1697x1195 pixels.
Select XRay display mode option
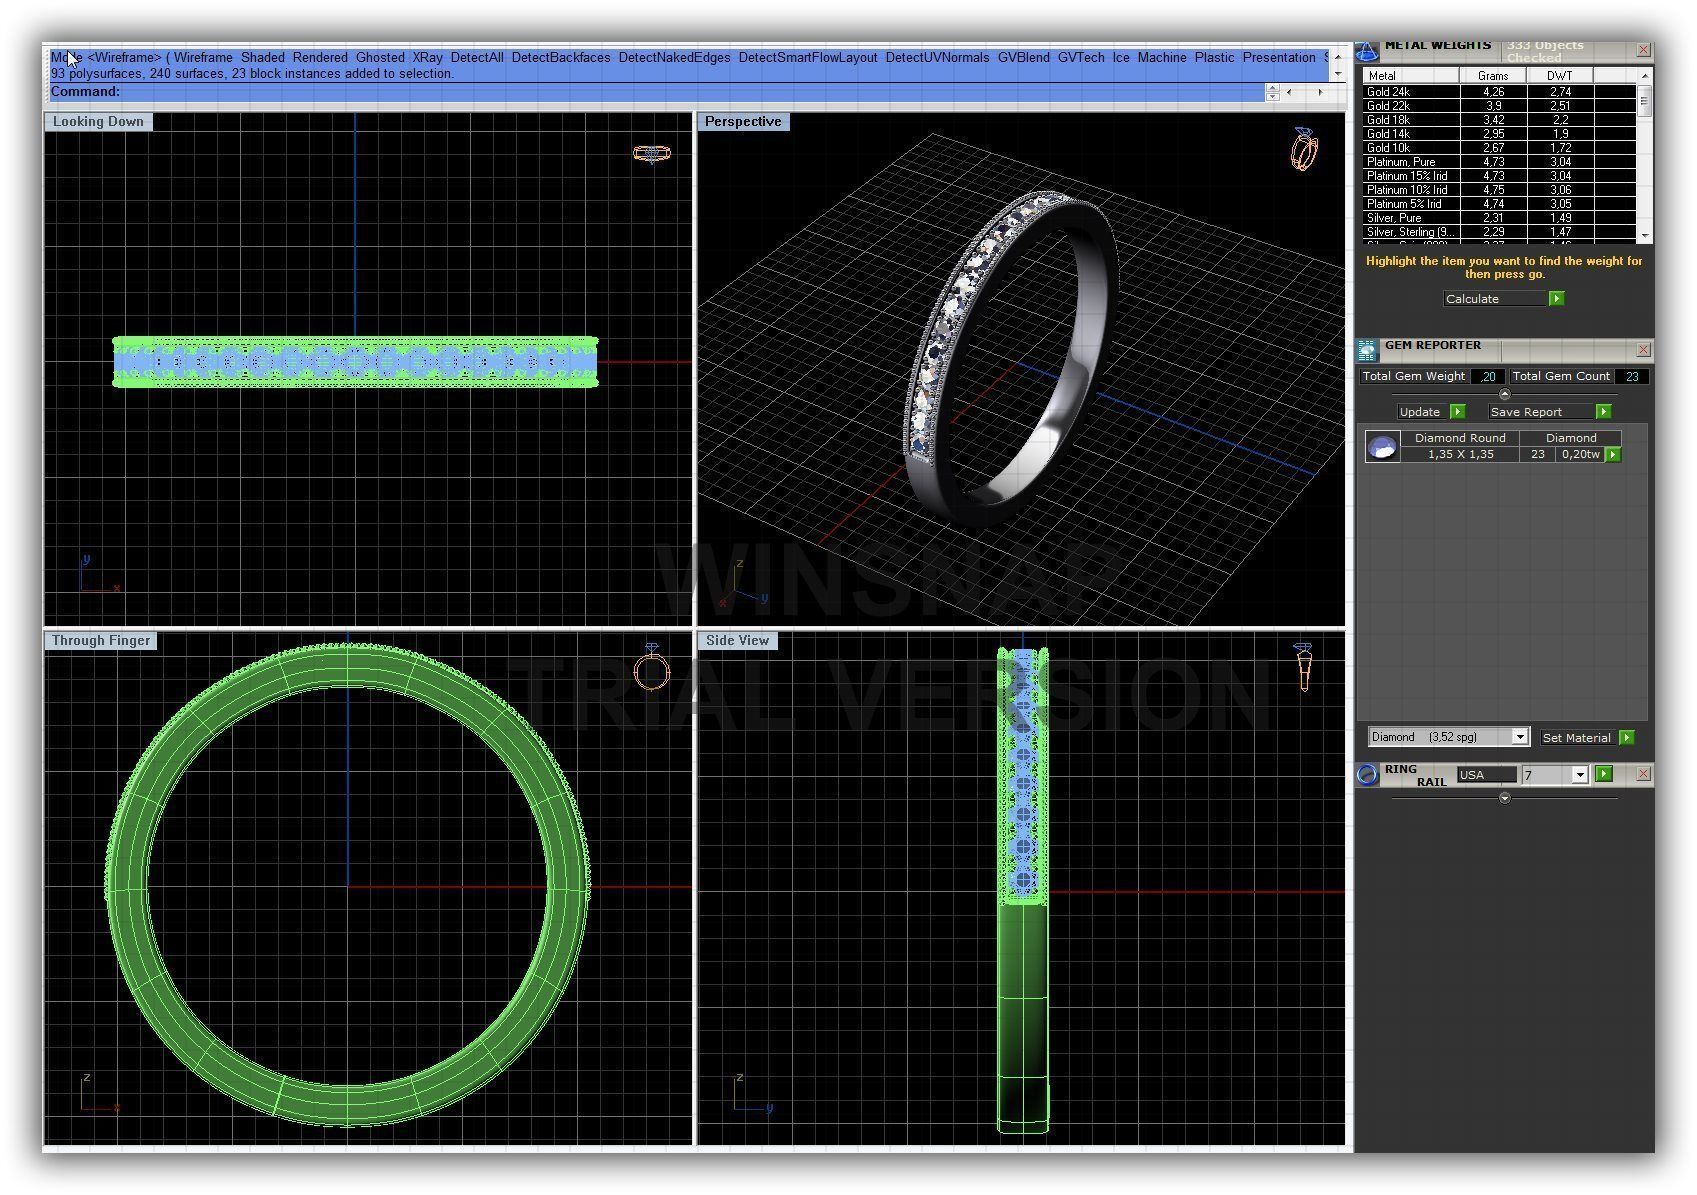(427, 58)
